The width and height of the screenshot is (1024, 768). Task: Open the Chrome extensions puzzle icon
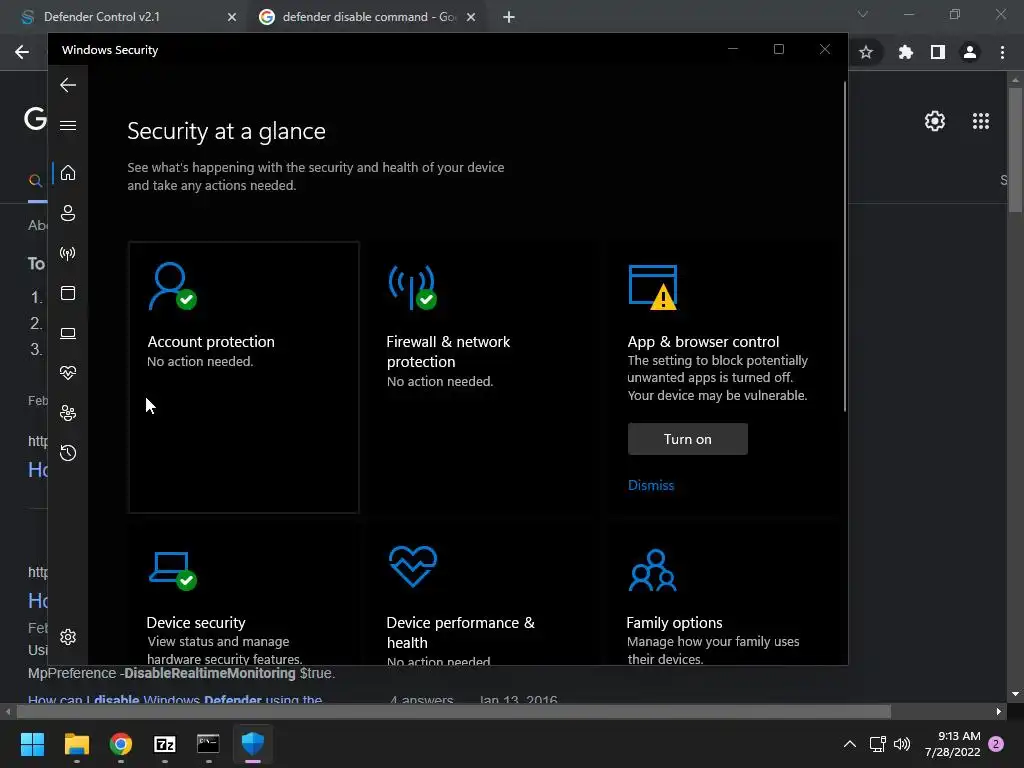(x=905, y=52)
